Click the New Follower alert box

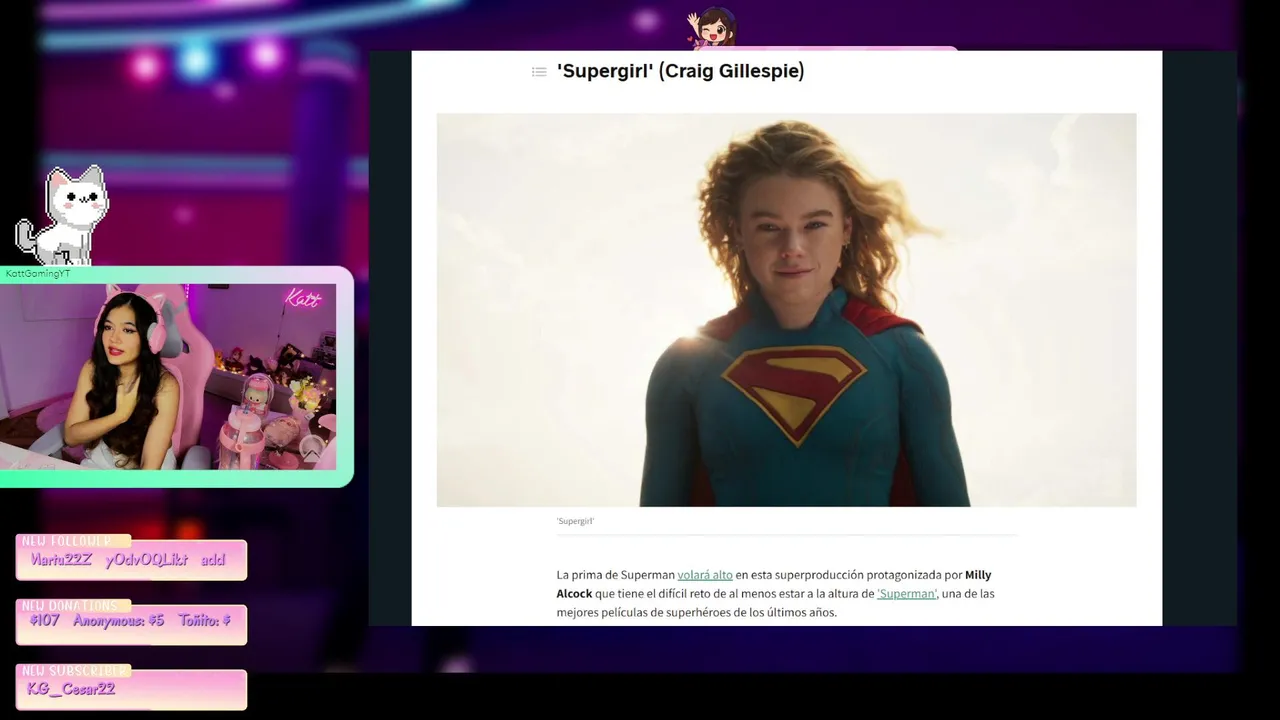(x=131, y=560)
